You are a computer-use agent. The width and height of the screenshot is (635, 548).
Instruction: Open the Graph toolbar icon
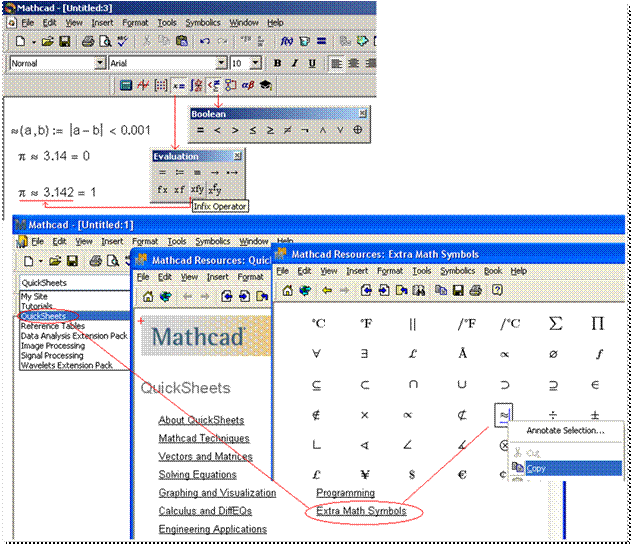point(143,85)
